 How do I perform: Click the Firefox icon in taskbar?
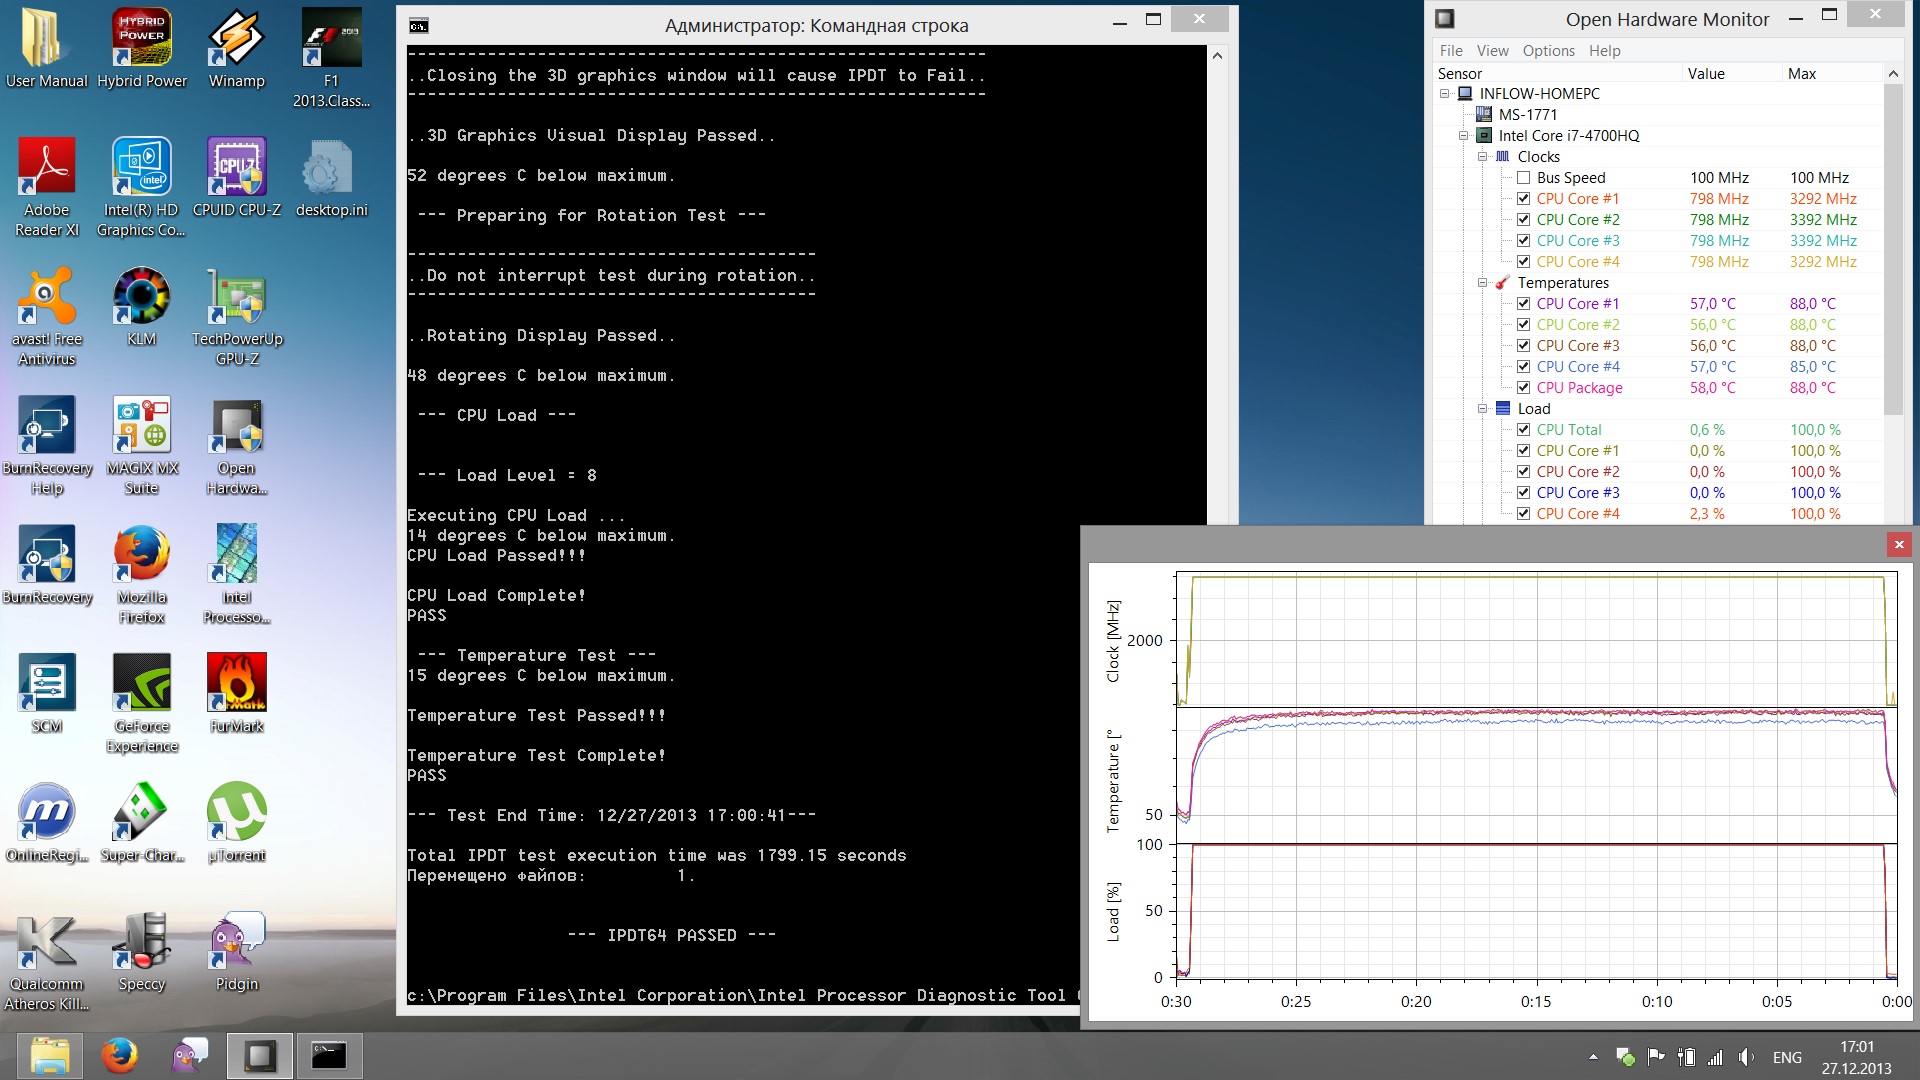click(120, 1055)
